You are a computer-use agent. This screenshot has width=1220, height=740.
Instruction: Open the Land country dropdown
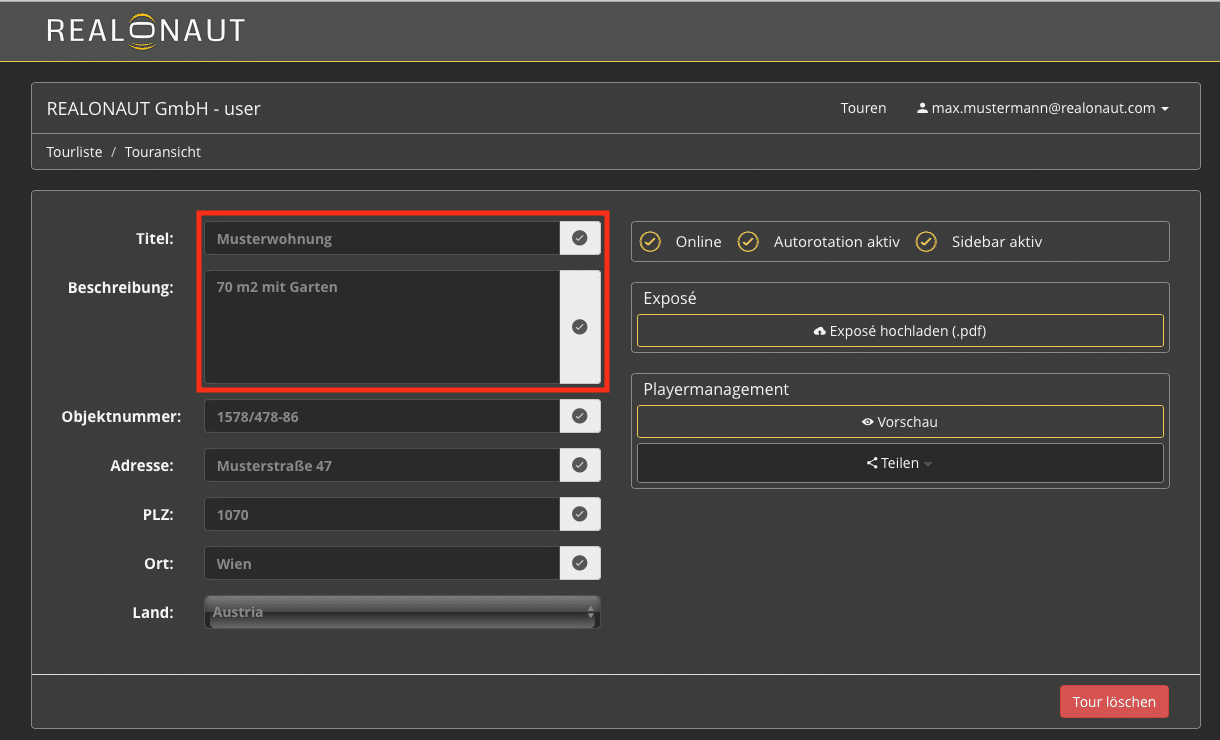tap(402, 612)
